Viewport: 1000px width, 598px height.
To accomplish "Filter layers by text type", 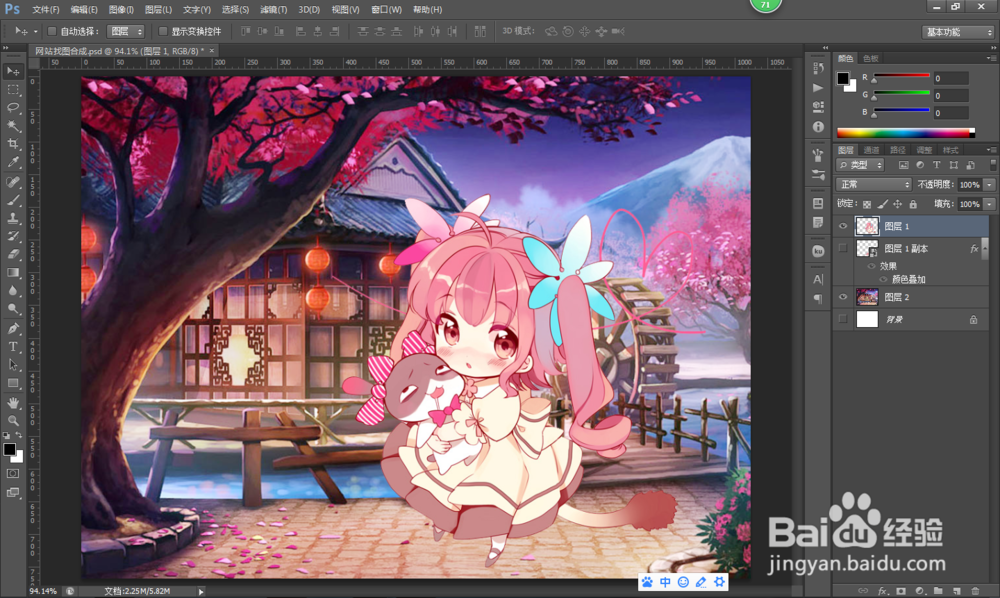I will point(936,165).
